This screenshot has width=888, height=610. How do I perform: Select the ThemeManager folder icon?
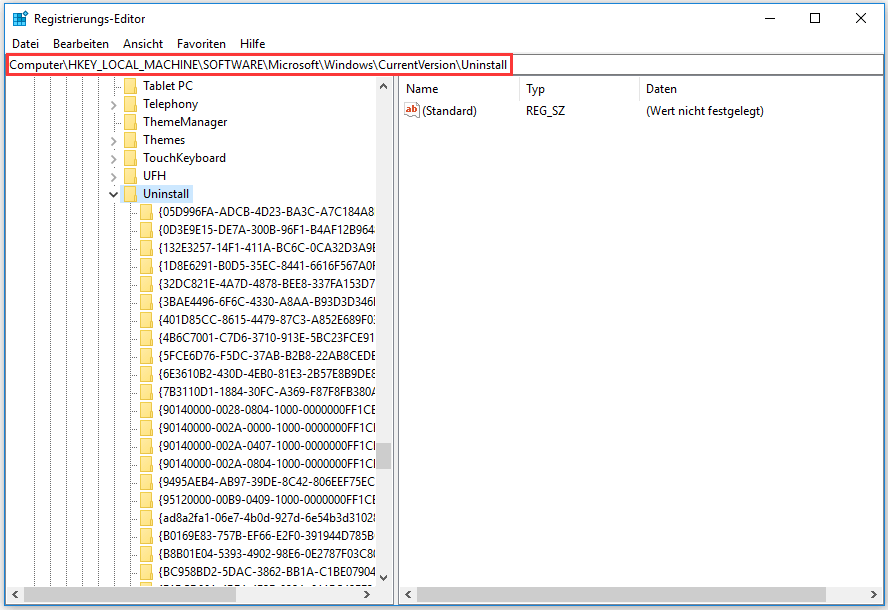point(130,122)
